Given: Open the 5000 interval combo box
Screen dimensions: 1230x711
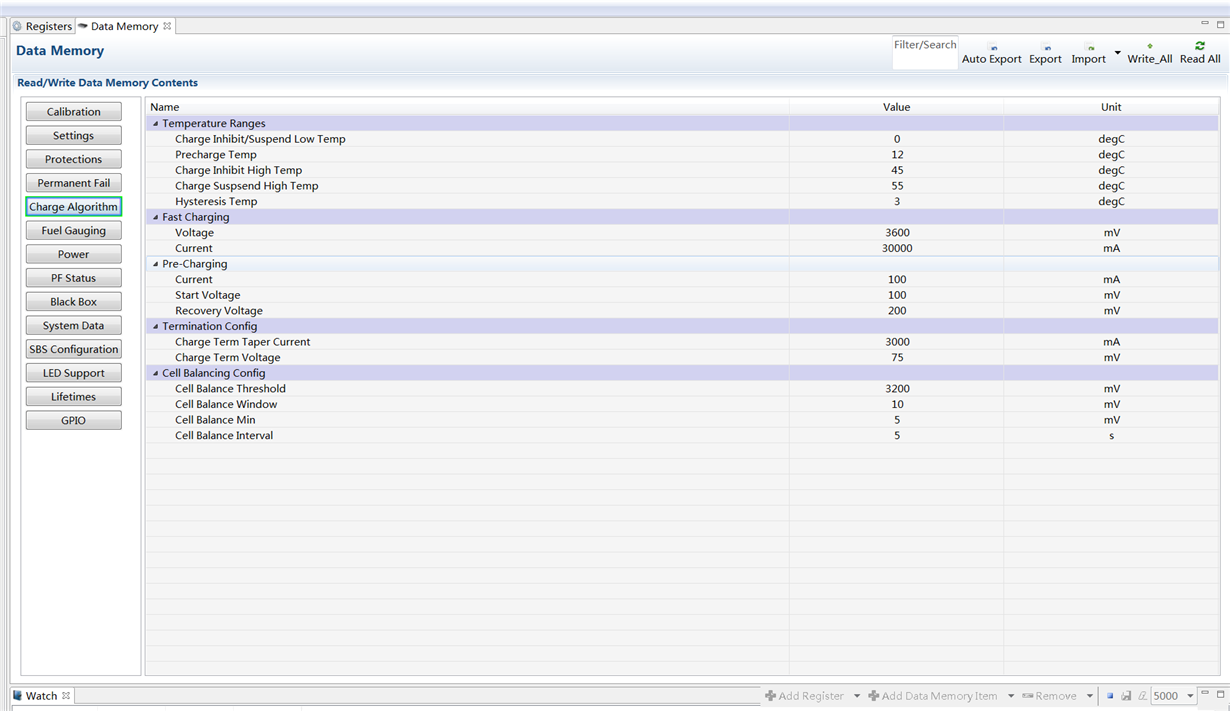Looking at the screenshot, I should [x=1174, y=696].
